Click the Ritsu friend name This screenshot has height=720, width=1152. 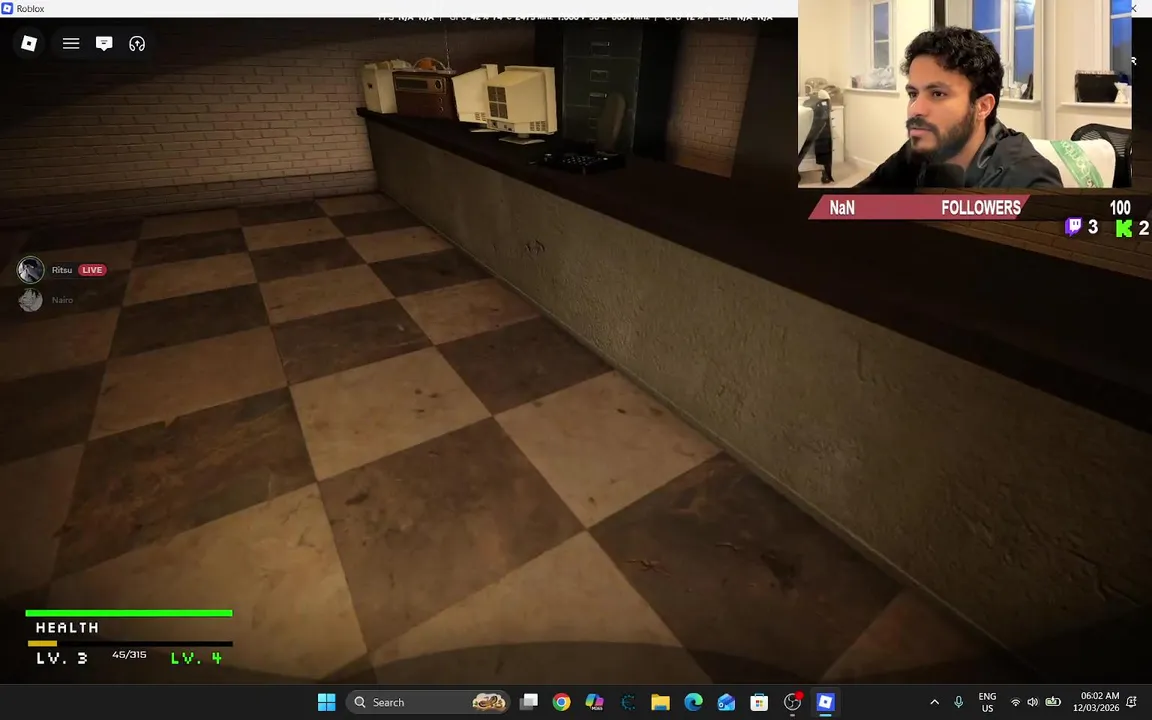[x=62, y=270]
